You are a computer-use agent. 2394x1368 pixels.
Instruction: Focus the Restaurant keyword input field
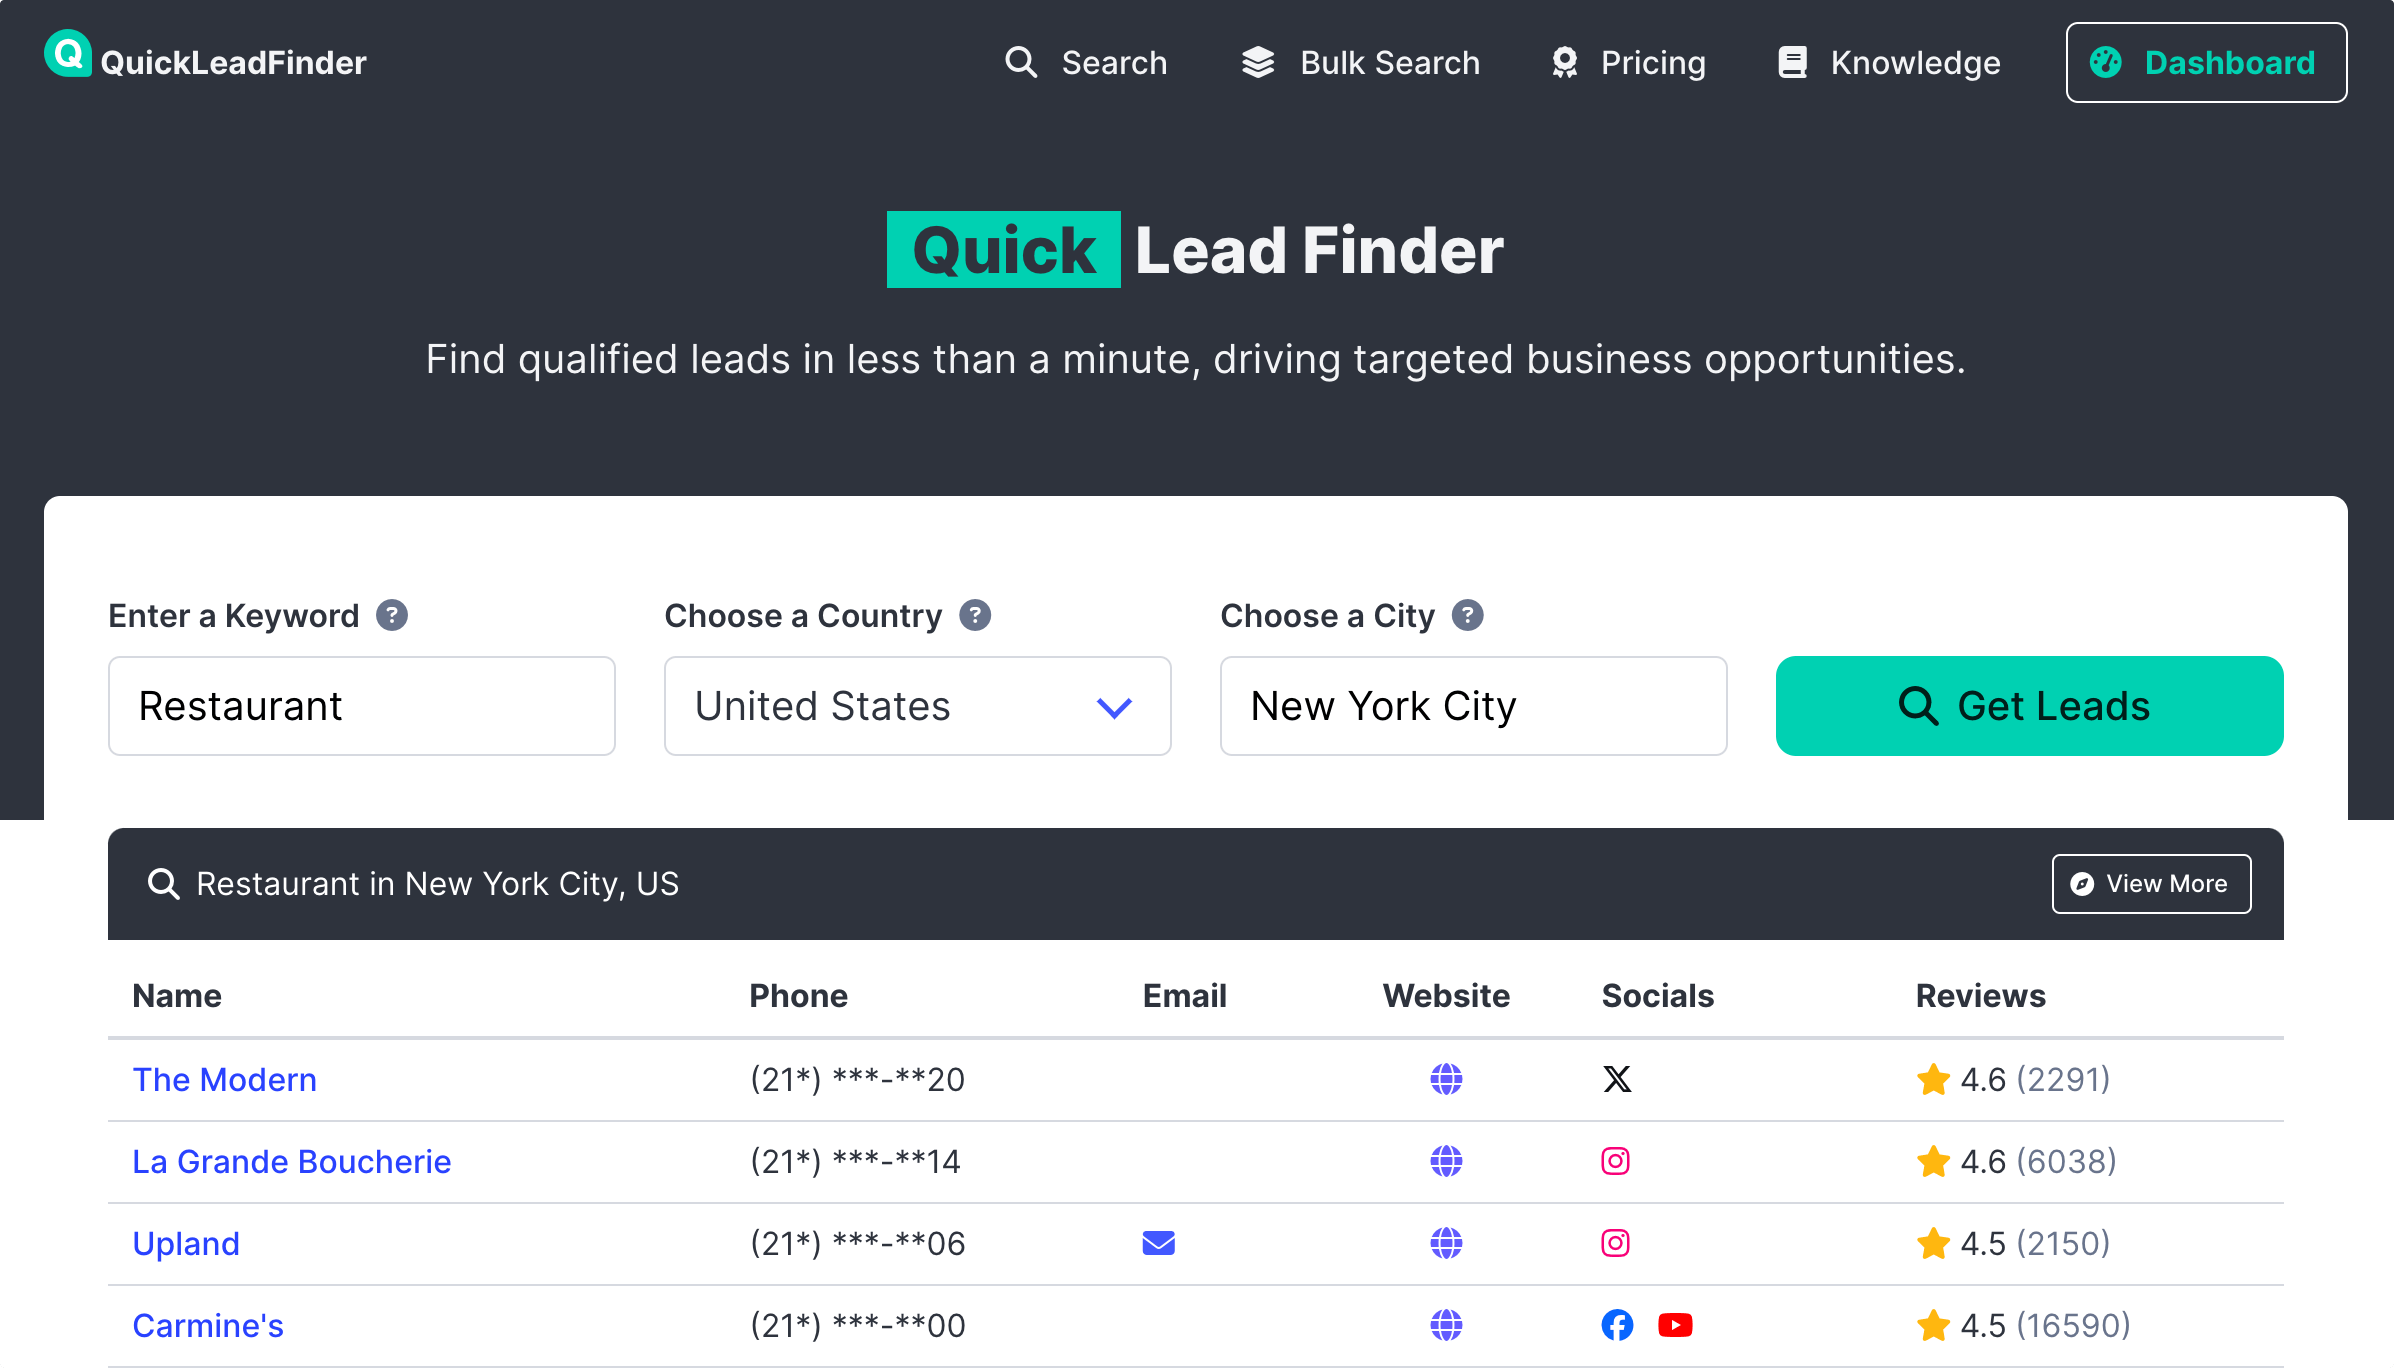coord(361,706)
